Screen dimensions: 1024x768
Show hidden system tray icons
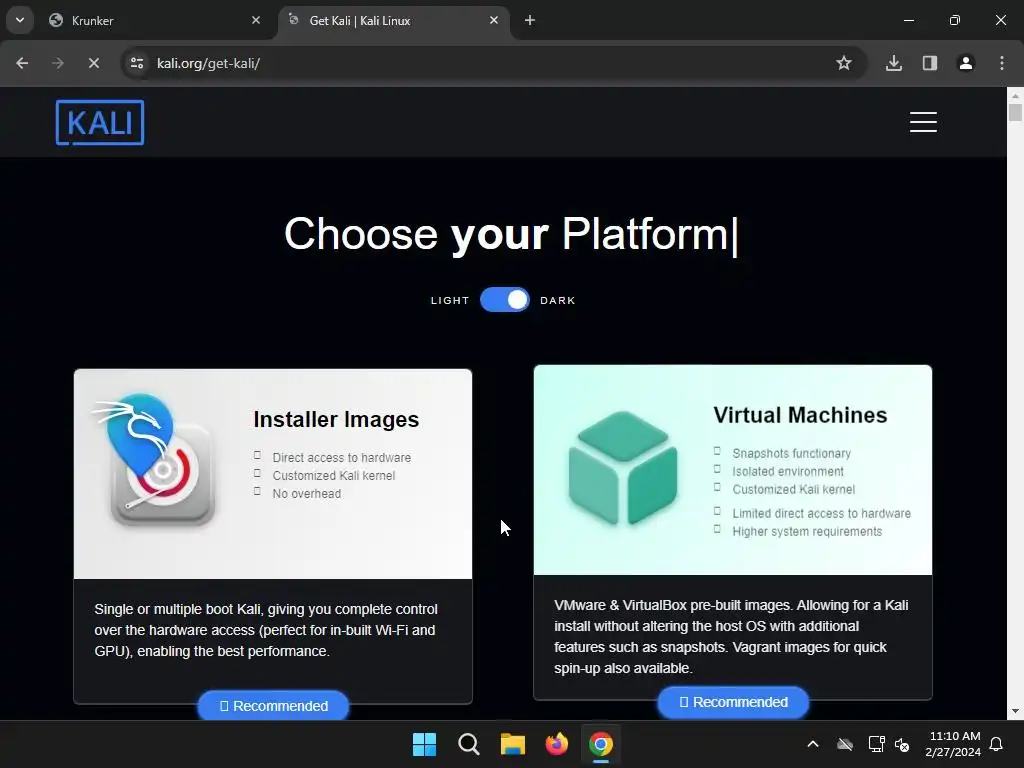tap(813, 744)
